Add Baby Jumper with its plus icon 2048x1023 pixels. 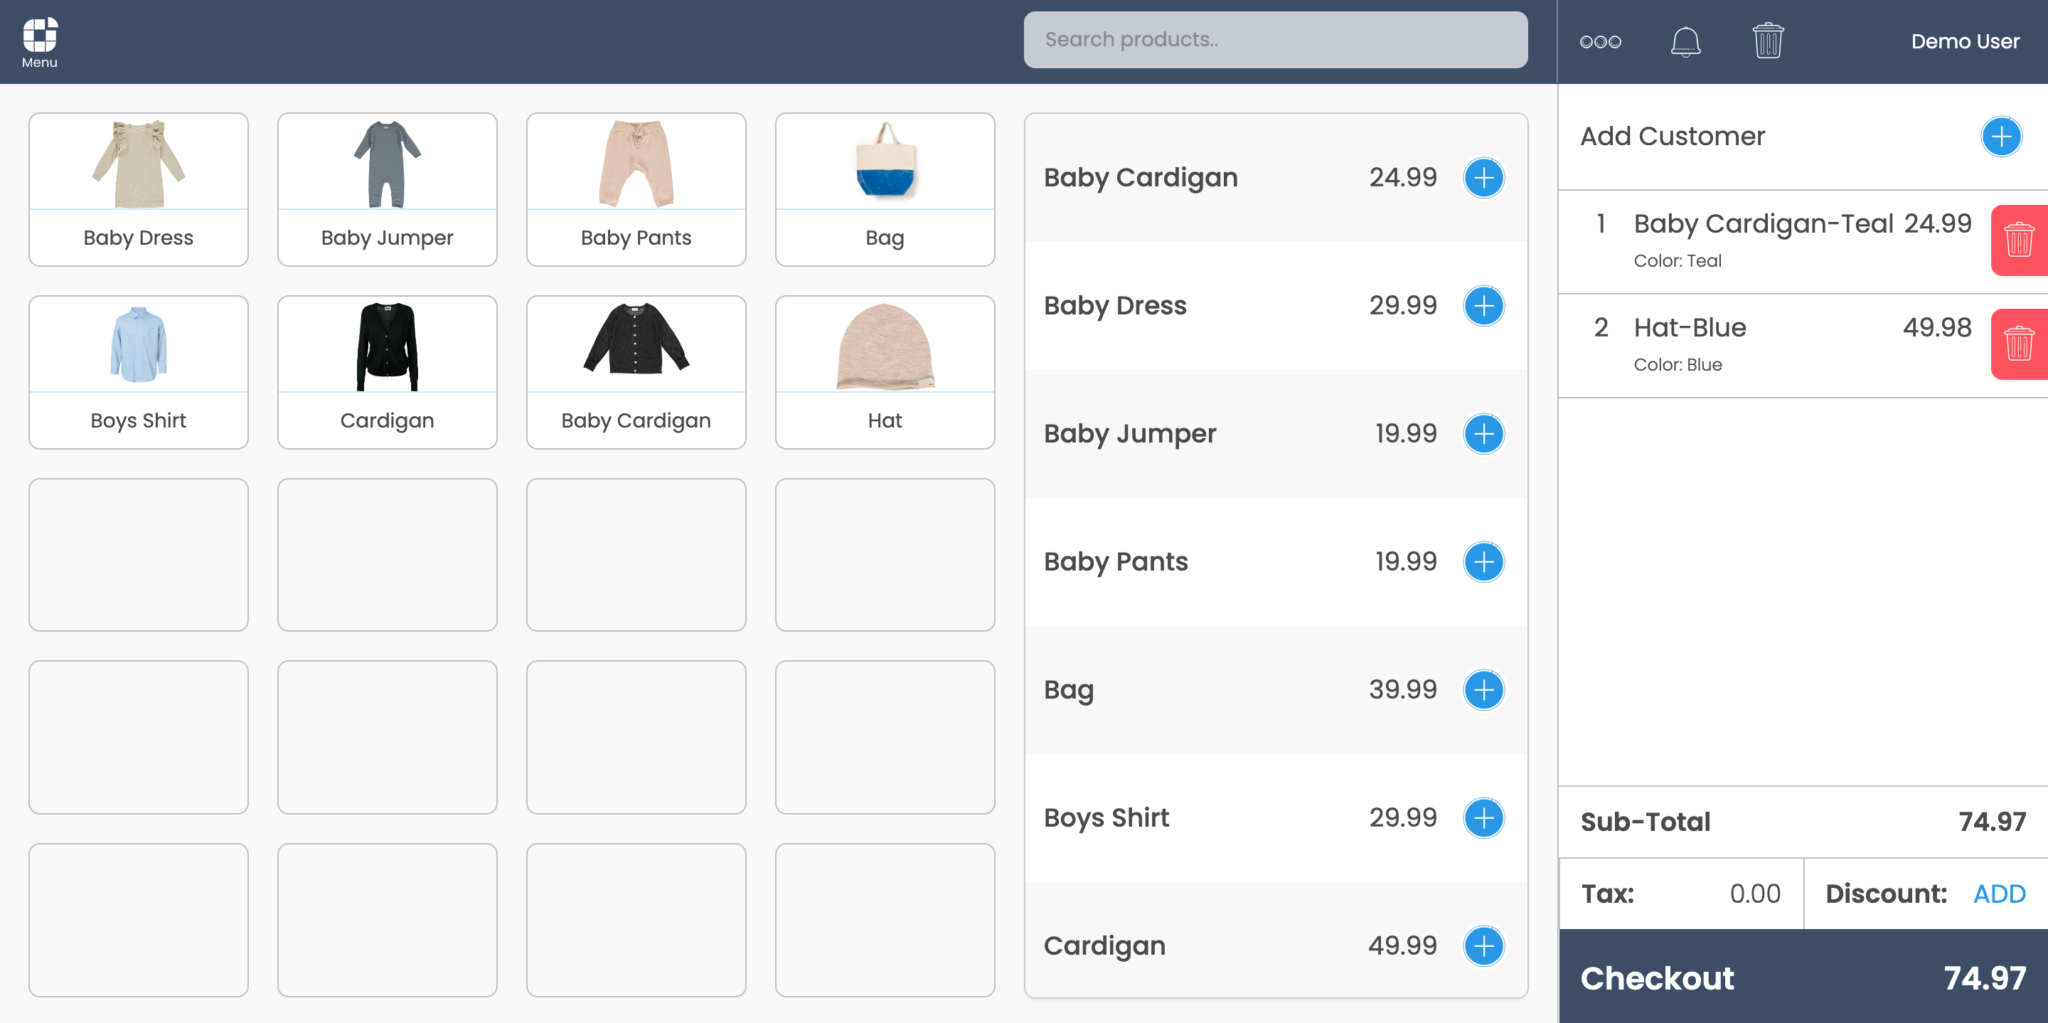(1483, 433)
